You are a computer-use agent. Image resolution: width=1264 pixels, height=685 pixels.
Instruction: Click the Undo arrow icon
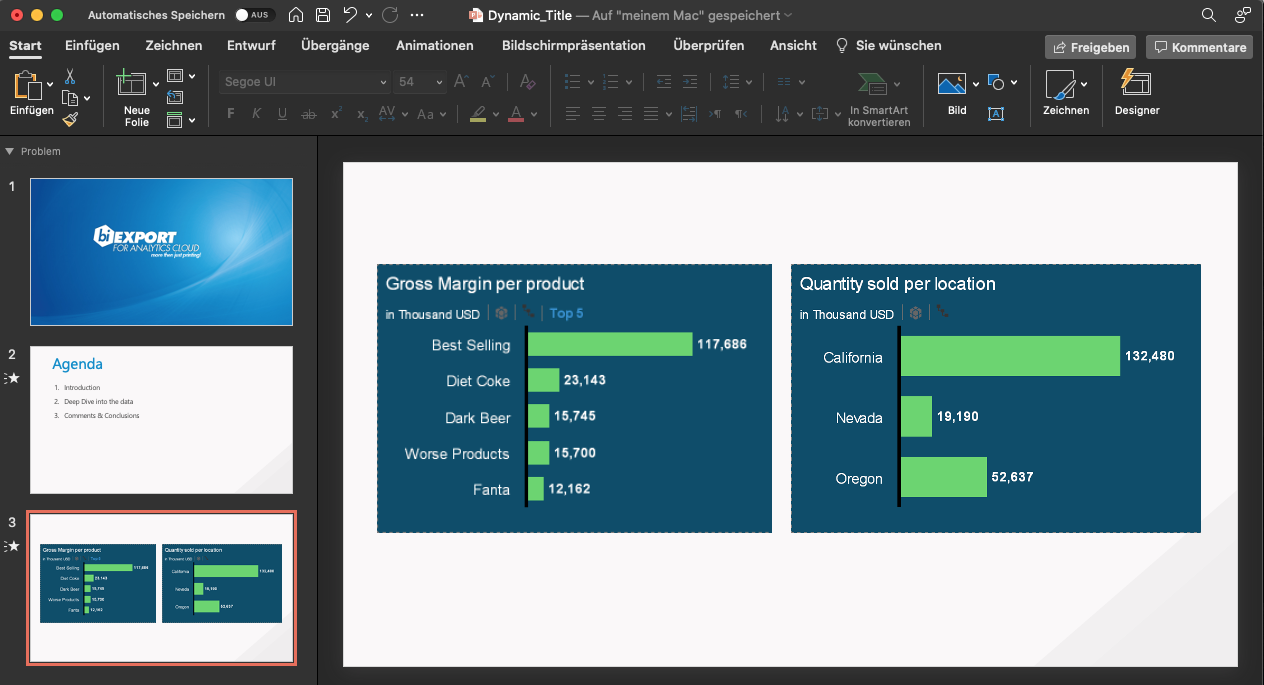(x=350, y=15)
